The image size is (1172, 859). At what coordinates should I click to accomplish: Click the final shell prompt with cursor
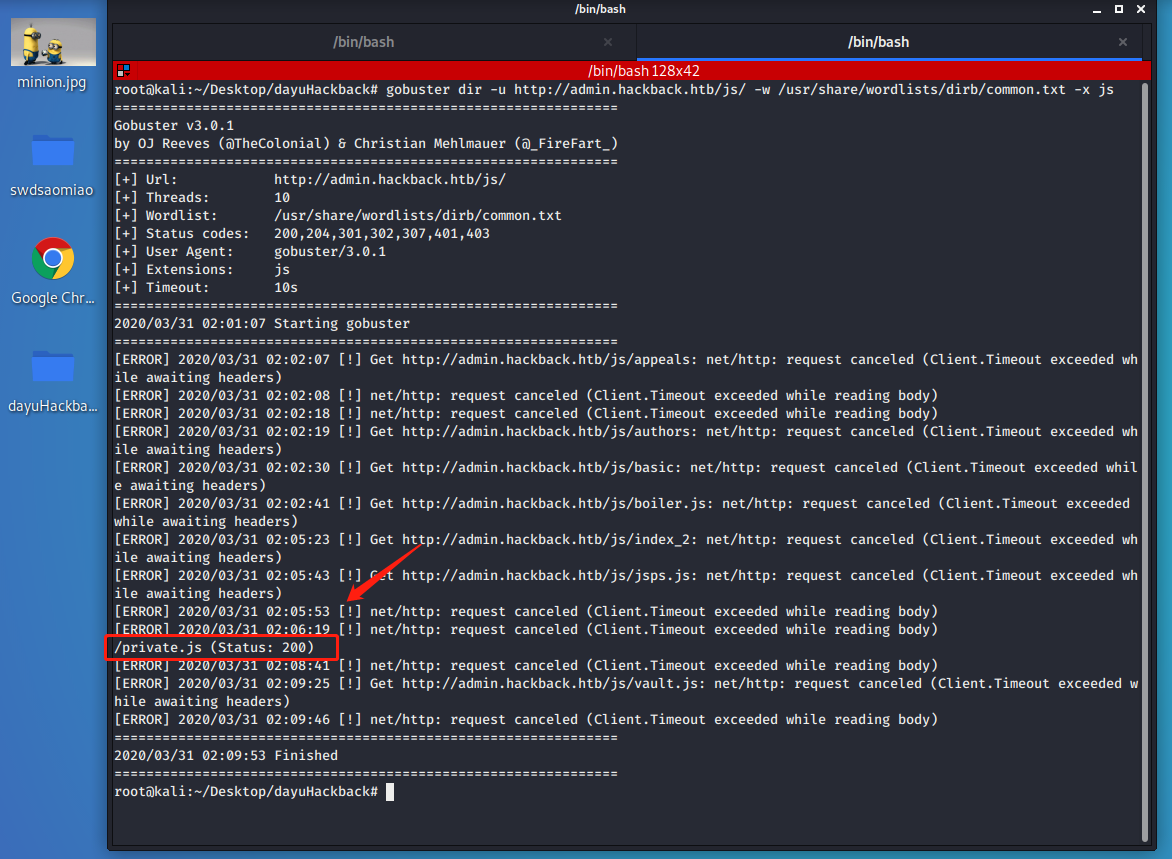click(x=254, y=792)
